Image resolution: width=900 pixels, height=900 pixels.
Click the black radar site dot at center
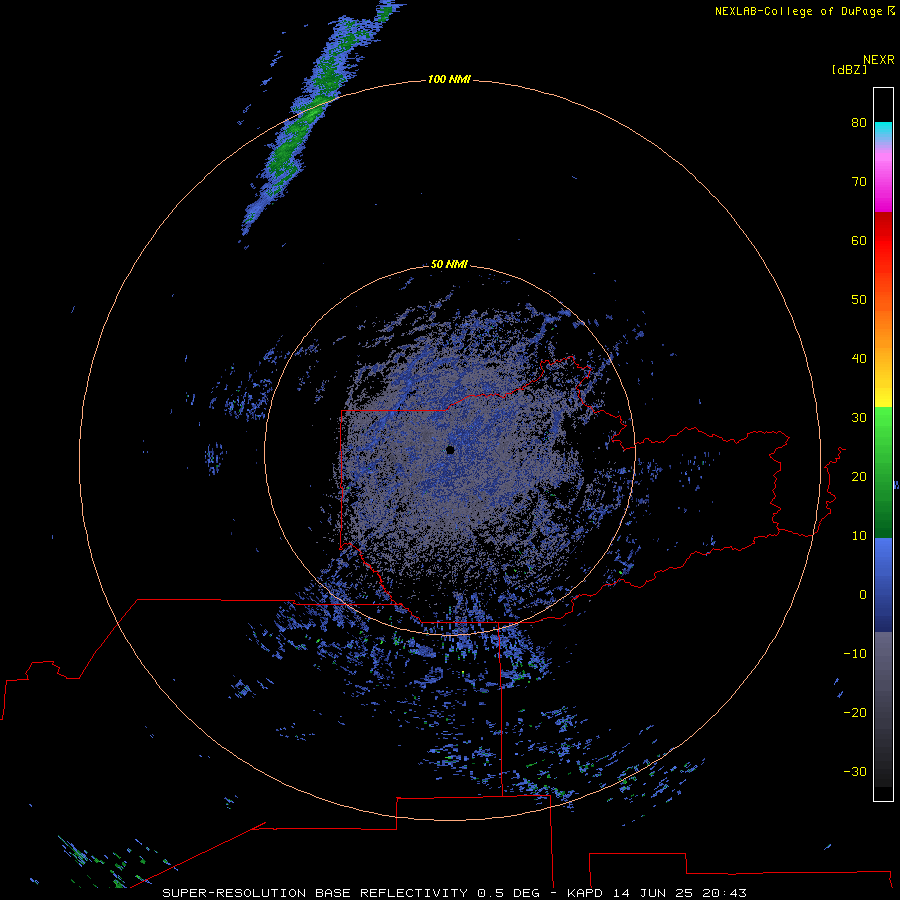(450, 450)
